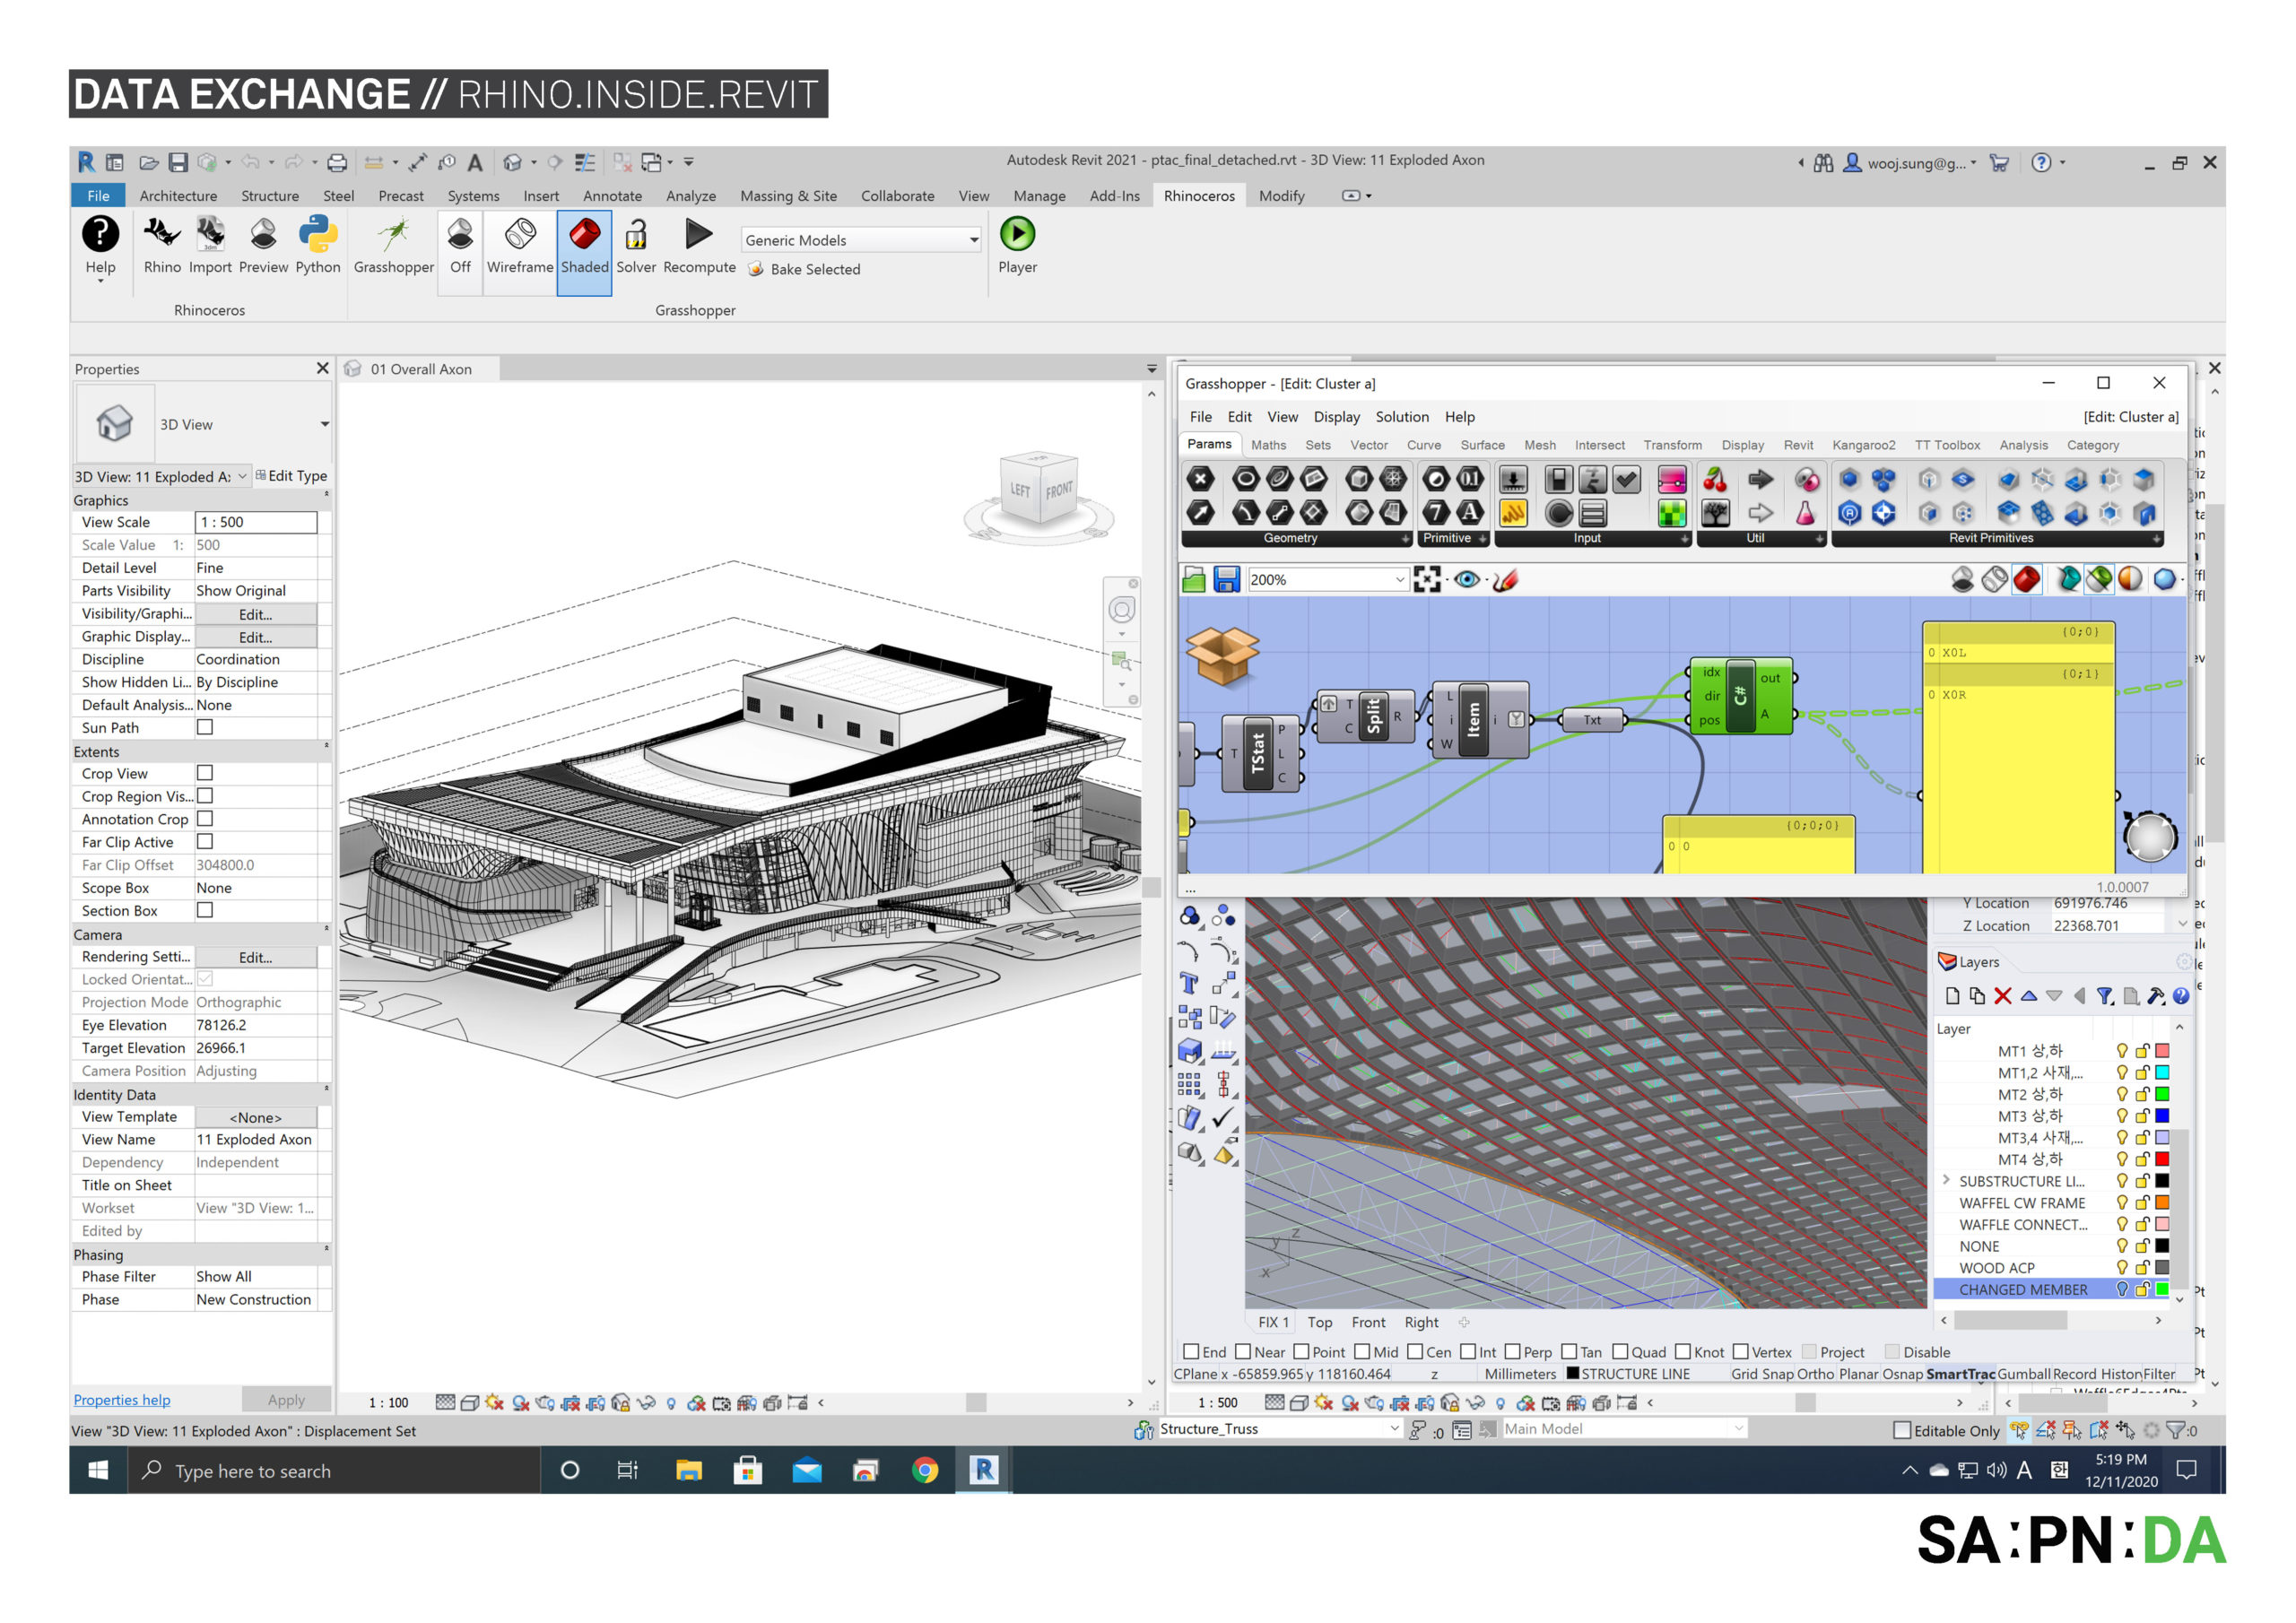Delete layer with red X in Layers panel

pyautogui.click(x=2002, y=996)
